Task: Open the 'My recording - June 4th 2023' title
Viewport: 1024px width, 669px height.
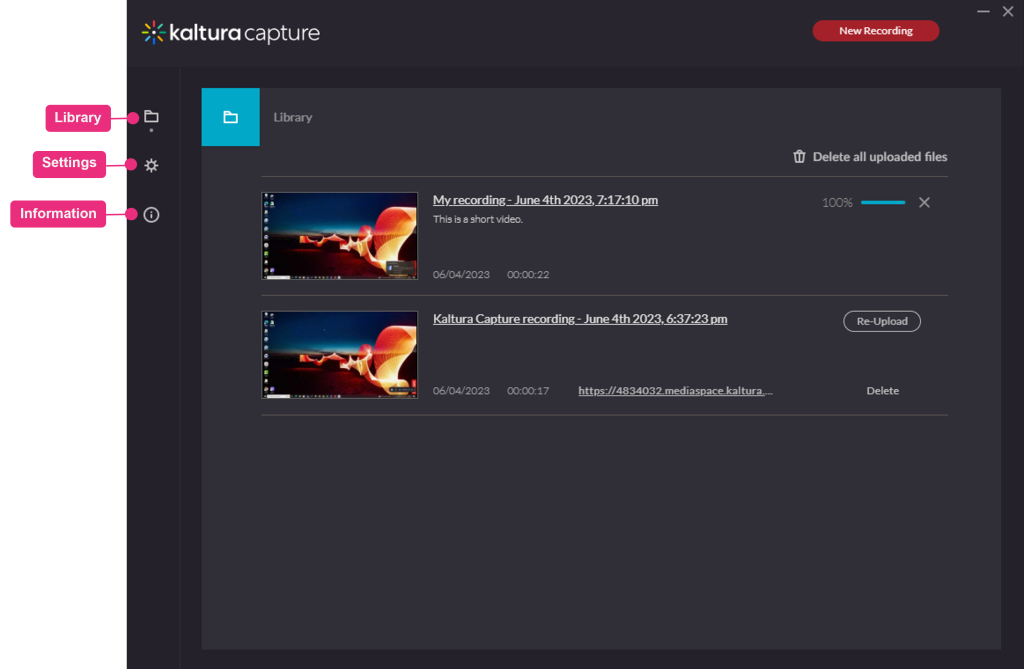Action: [545, 200]
